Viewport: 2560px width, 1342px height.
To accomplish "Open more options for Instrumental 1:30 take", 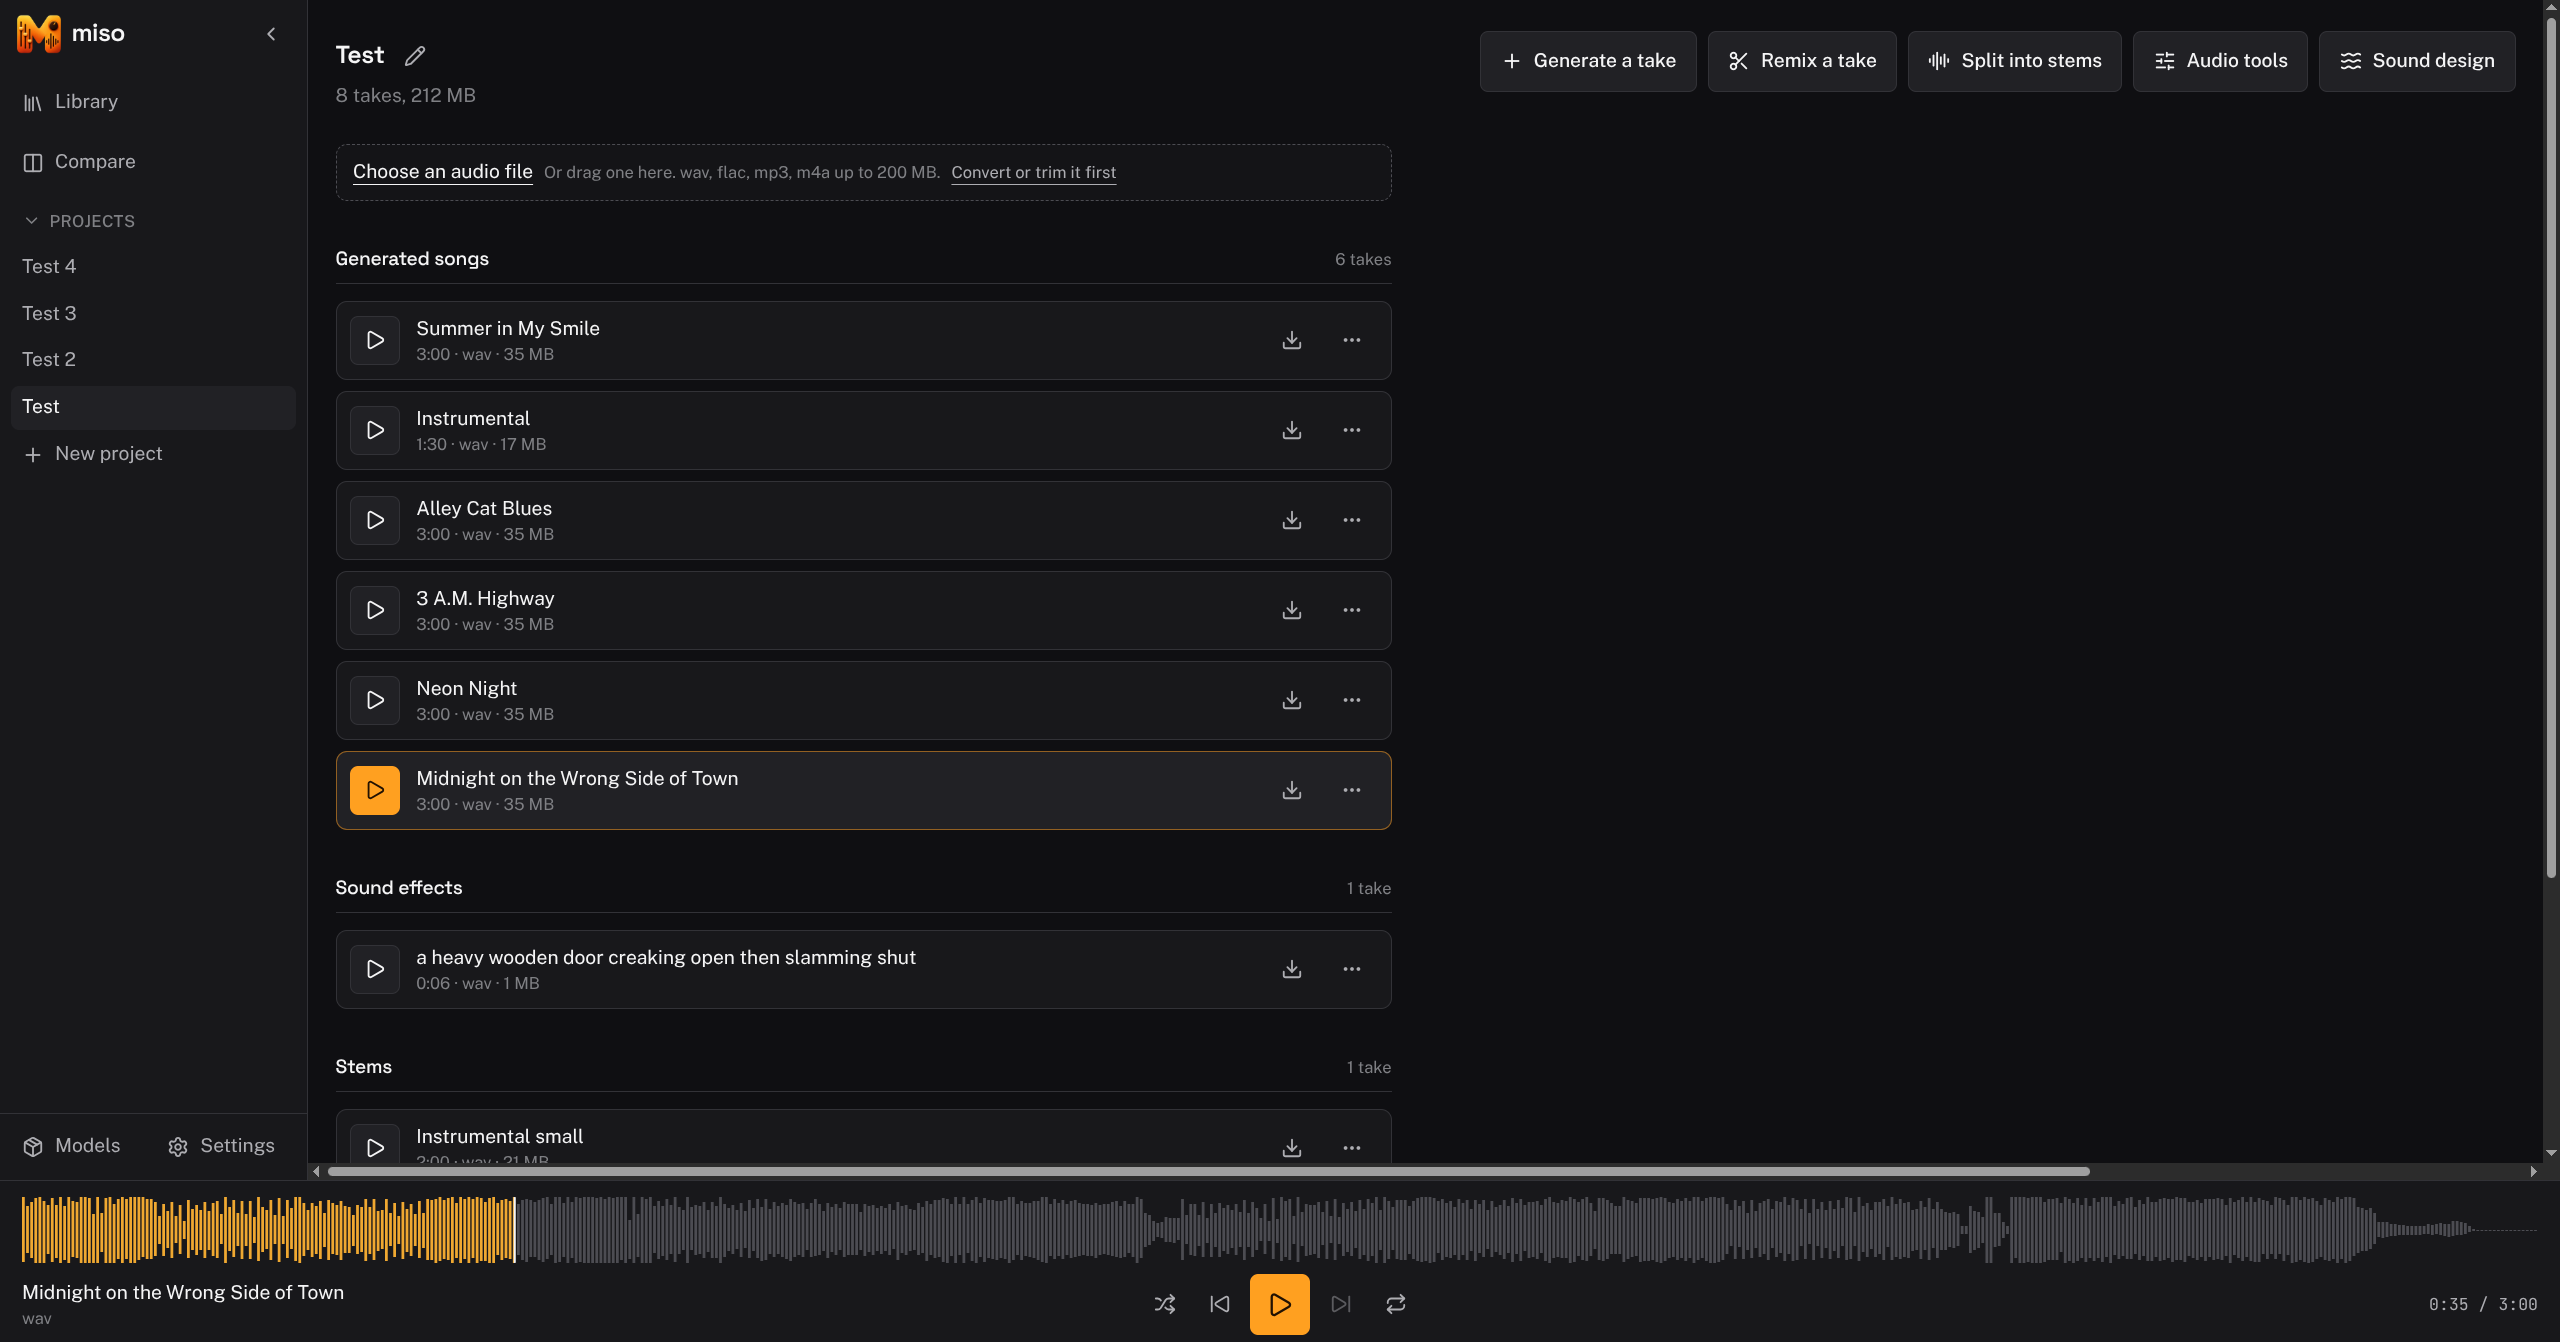I will click(x=1352, y=431).
